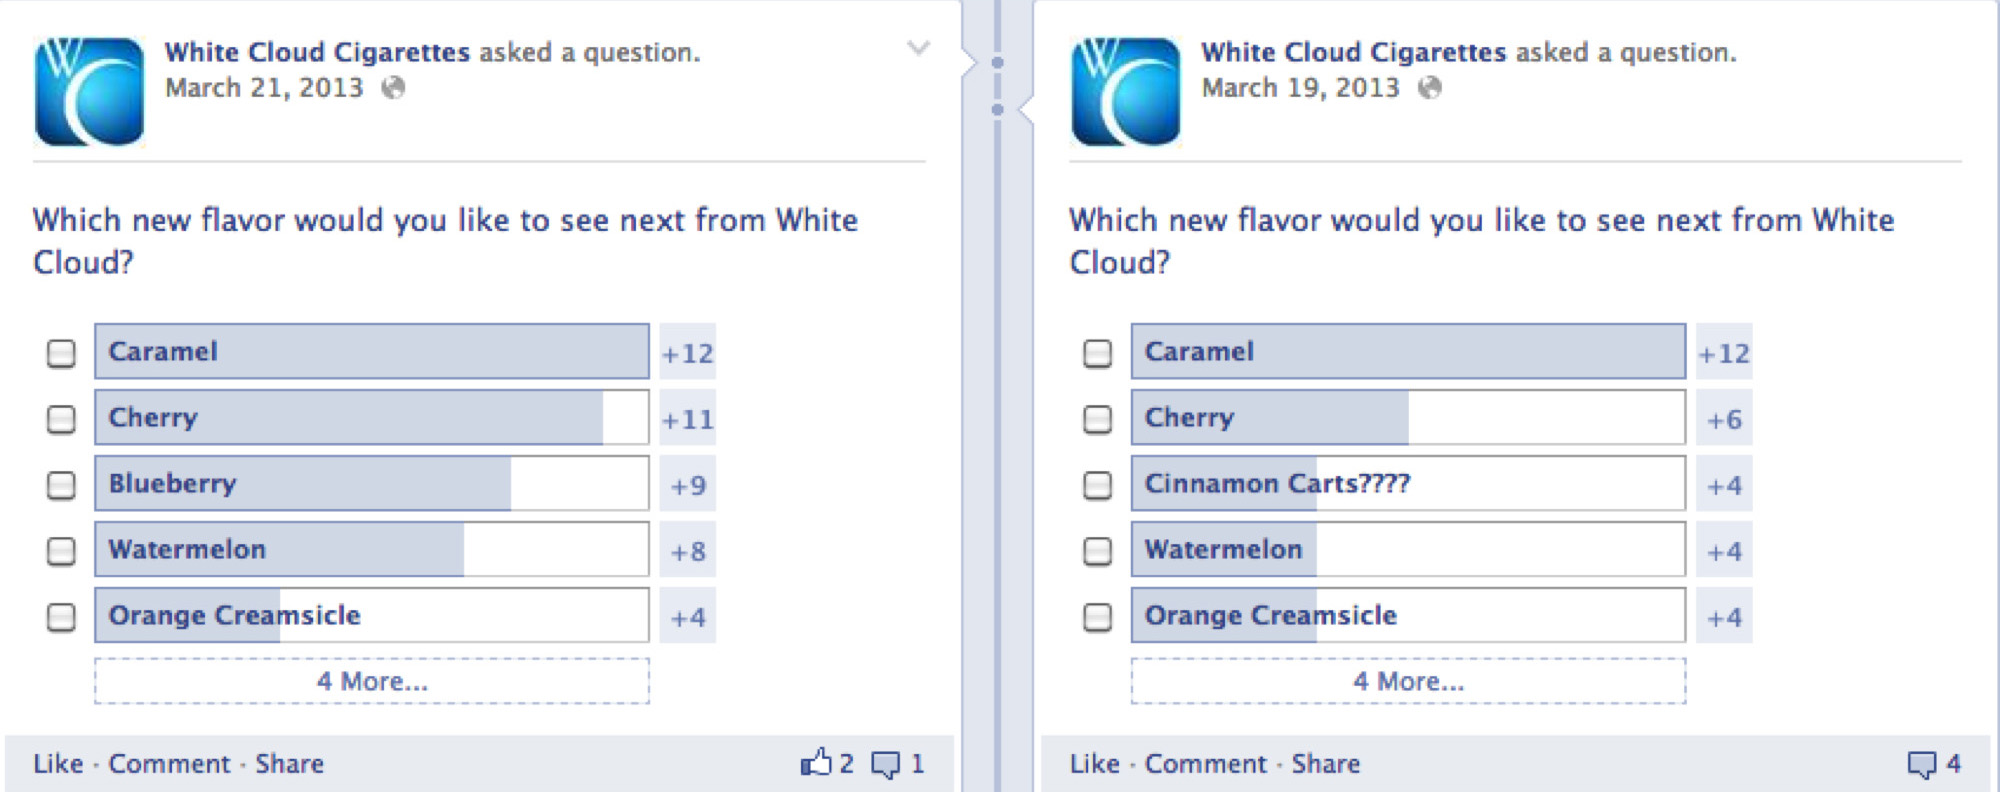Click thumbs-up likes count icon
The height and width of the screenshot is (792, 2000).
(x=816, y=763)
